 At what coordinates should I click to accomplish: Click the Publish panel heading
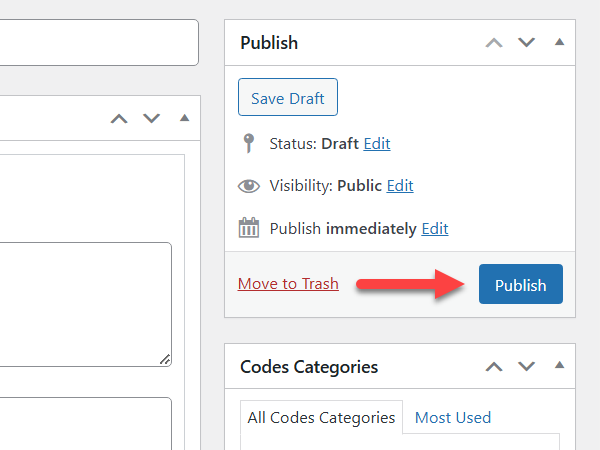(x=269, y=42)
